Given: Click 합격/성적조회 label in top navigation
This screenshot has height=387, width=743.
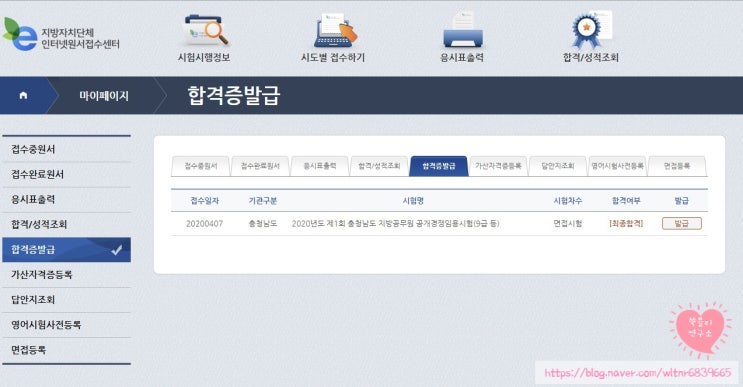Looking at the screenshot, I should point(590,57).
